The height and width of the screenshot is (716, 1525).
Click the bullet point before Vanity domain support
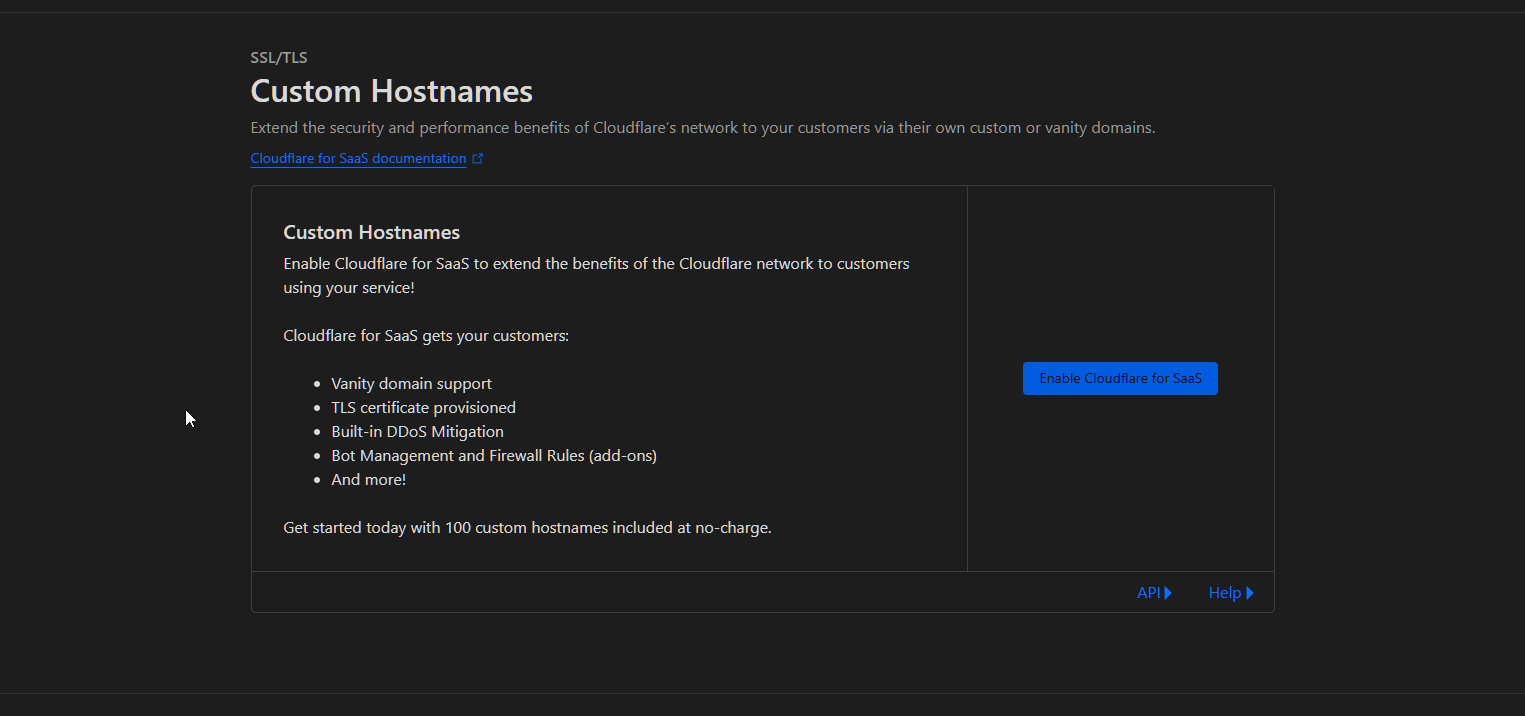tap(318, 384)
